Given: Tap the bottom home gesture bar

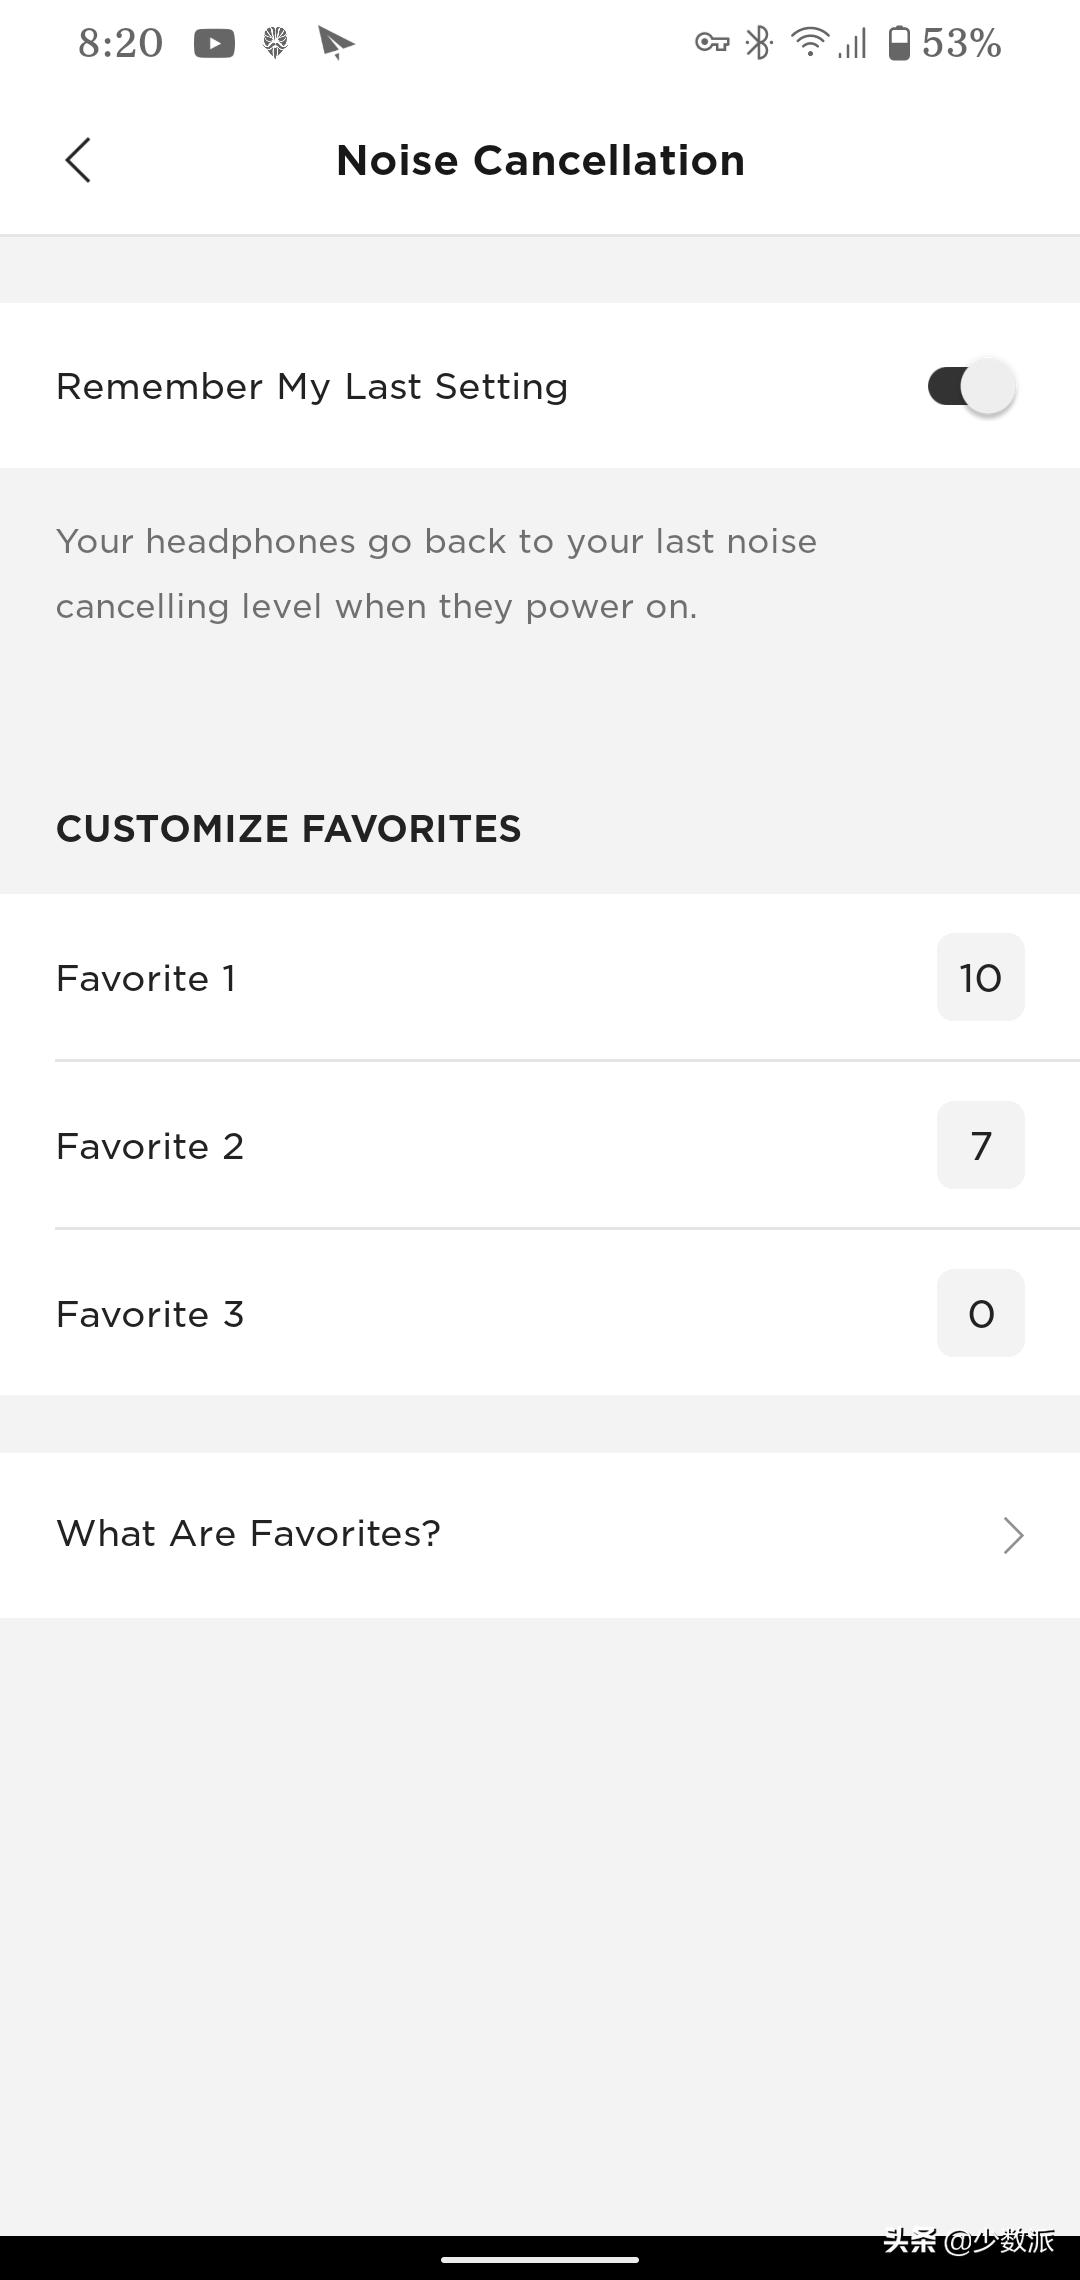Looking at the screenshot, I should click(x=540, y=2259).
